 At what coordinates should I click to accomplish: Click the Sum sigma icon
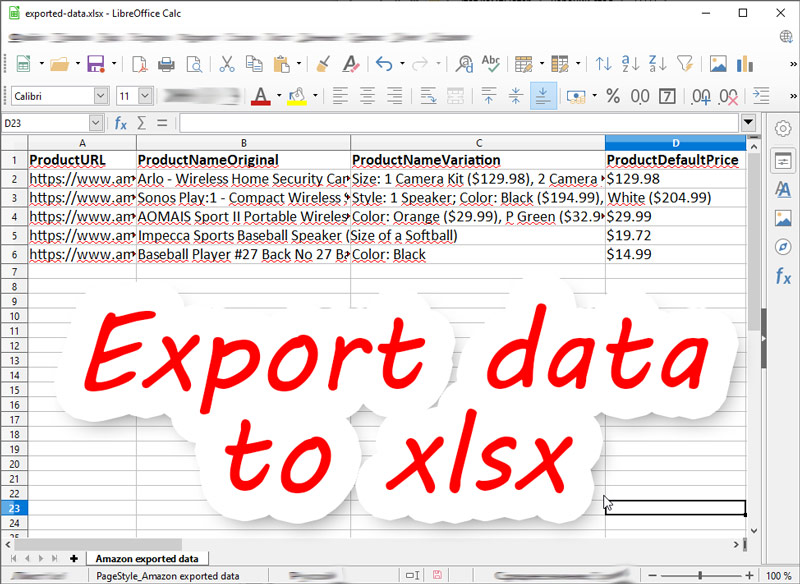(142, 123)
